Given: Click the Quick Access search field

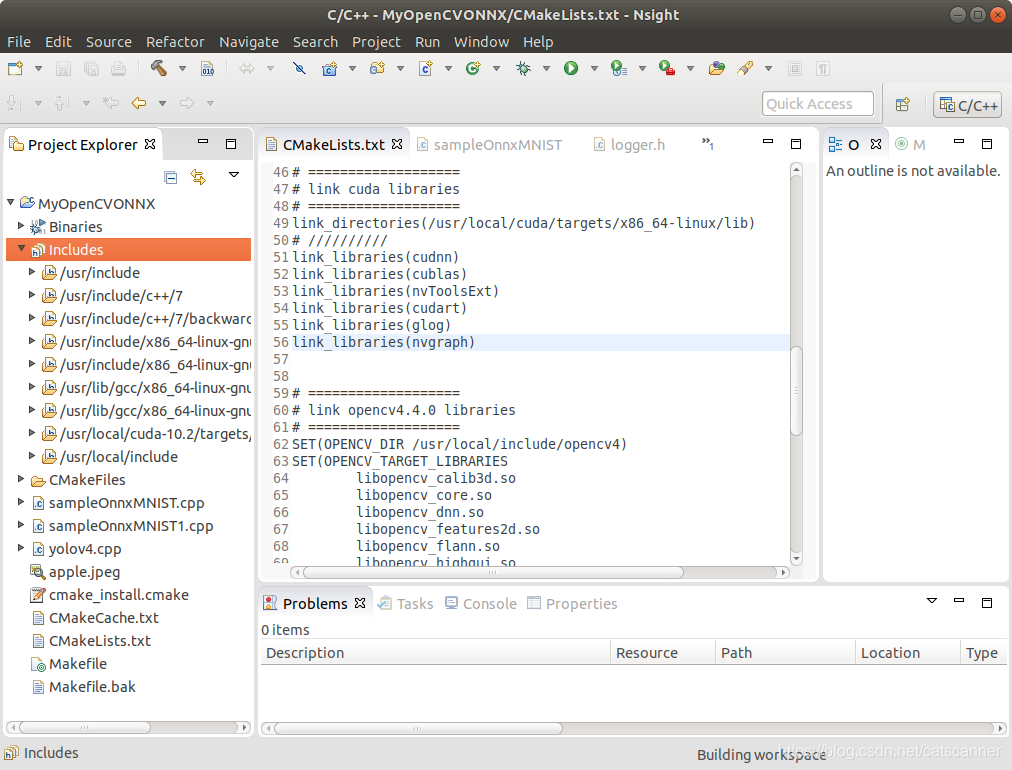Looking at the screenshot, I should tap(818, 104).
